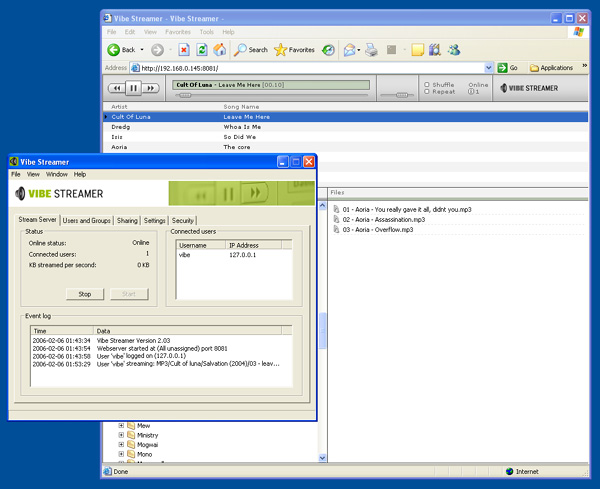Expand the Ministry folder tree node

coord(121,435)
